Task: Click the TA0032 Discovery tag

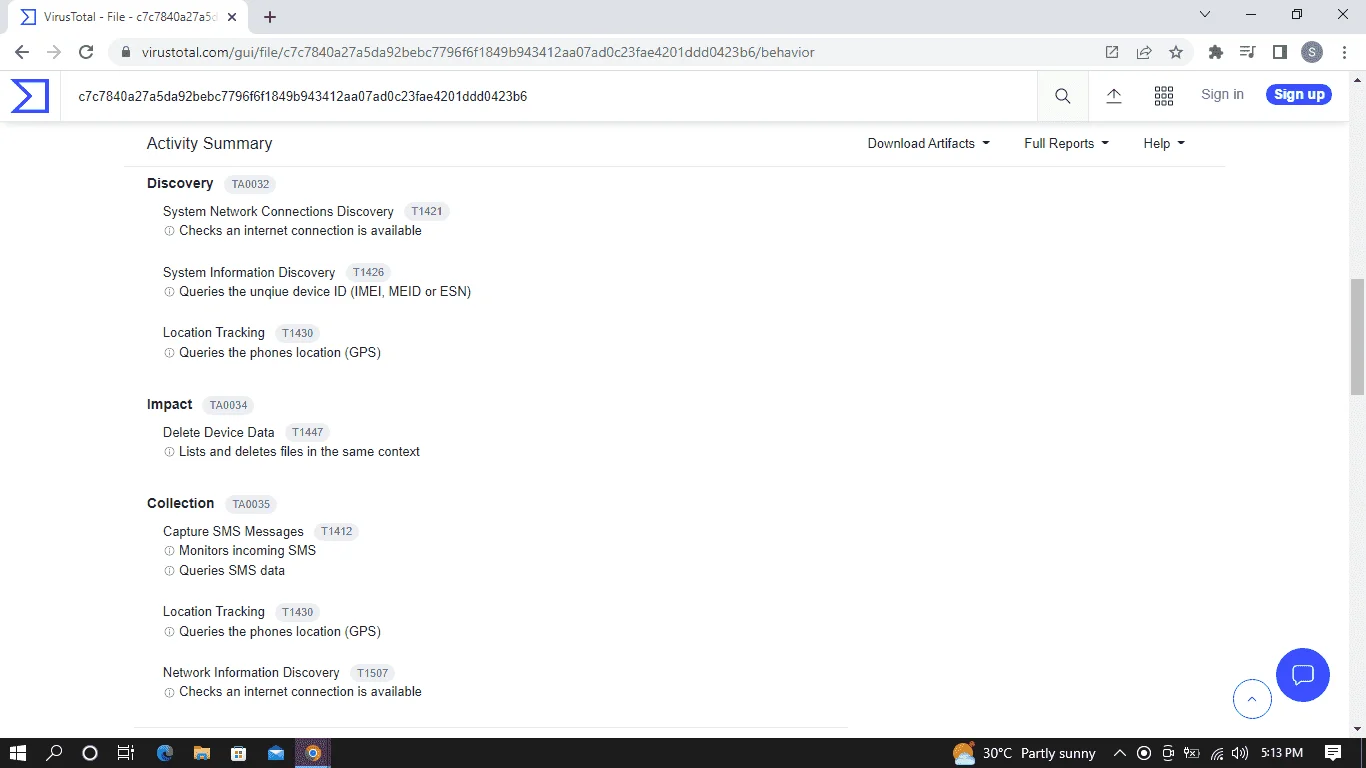Action: pos(250,184)
